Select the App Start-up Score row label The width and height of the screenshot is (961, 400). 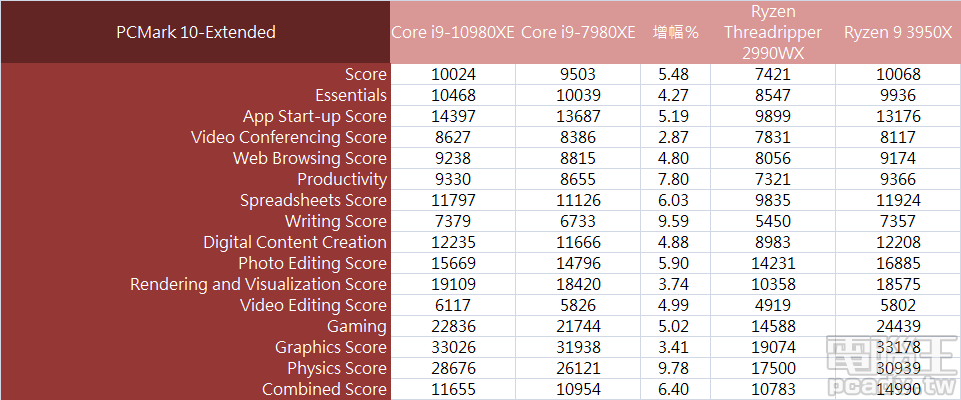[x=315, y=116]
